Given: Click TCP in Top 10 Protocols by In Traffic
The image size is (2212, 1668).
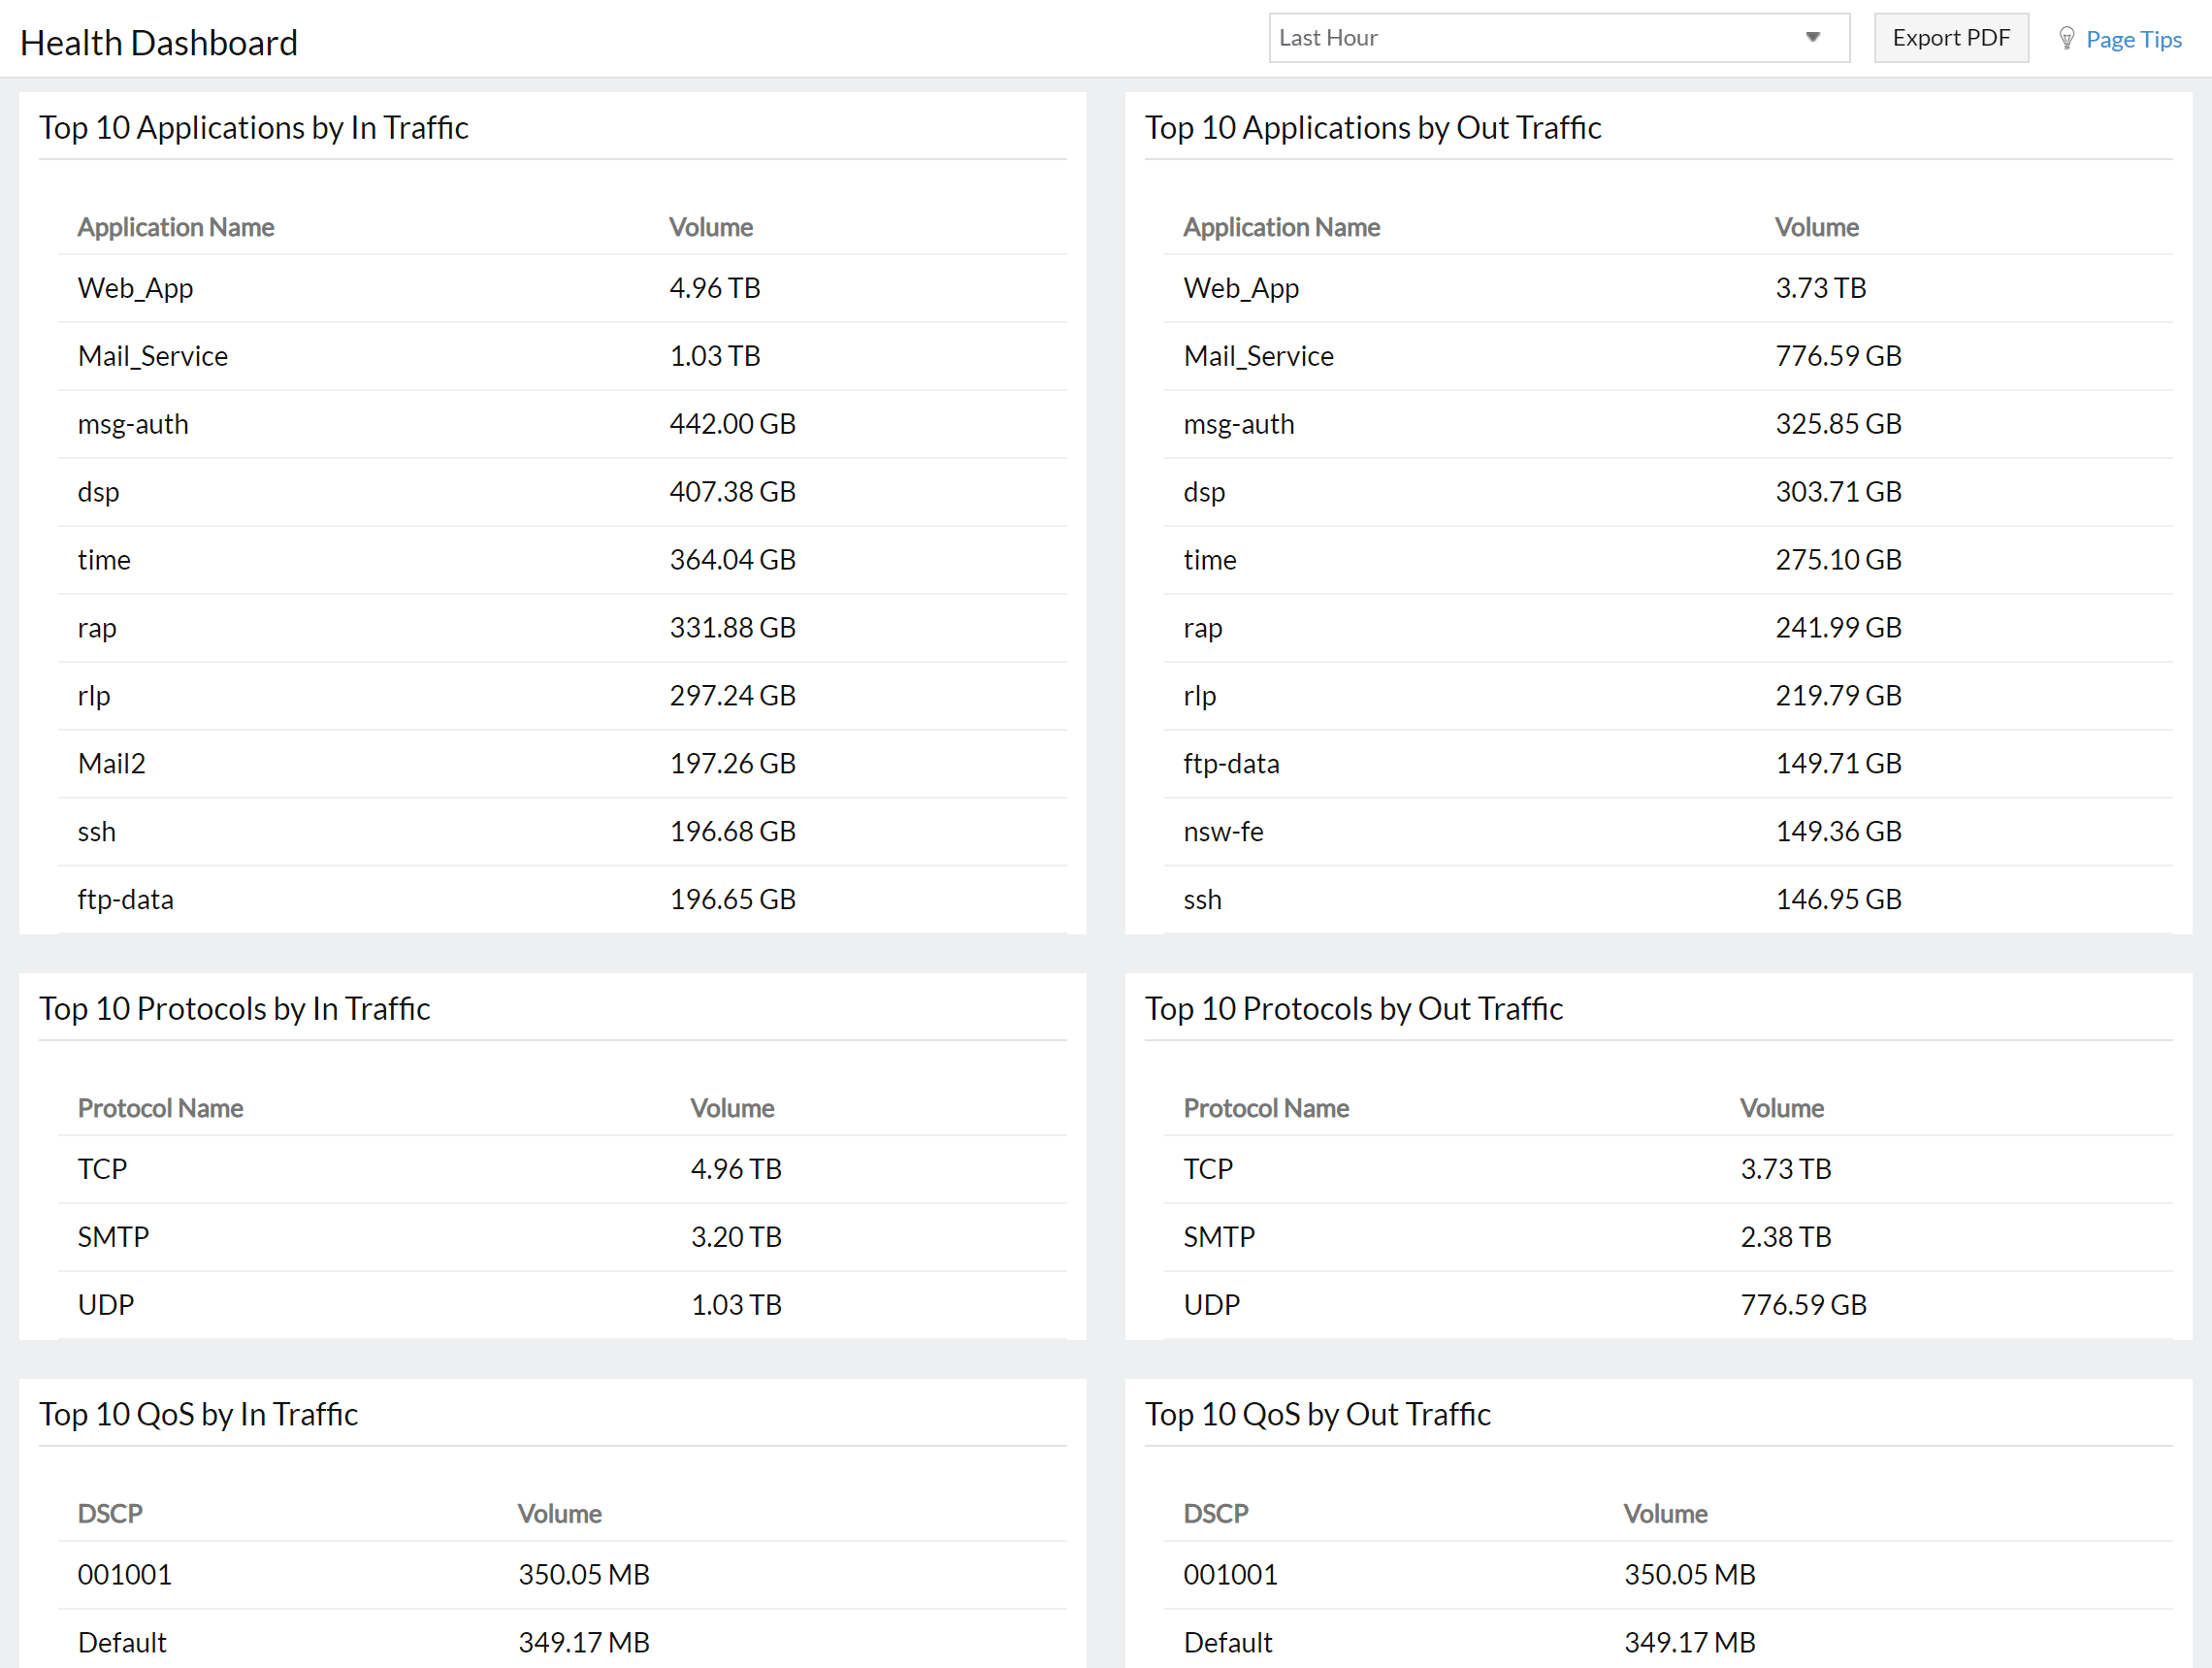Looking at the screenshot, I should (x=101, y=1168).
